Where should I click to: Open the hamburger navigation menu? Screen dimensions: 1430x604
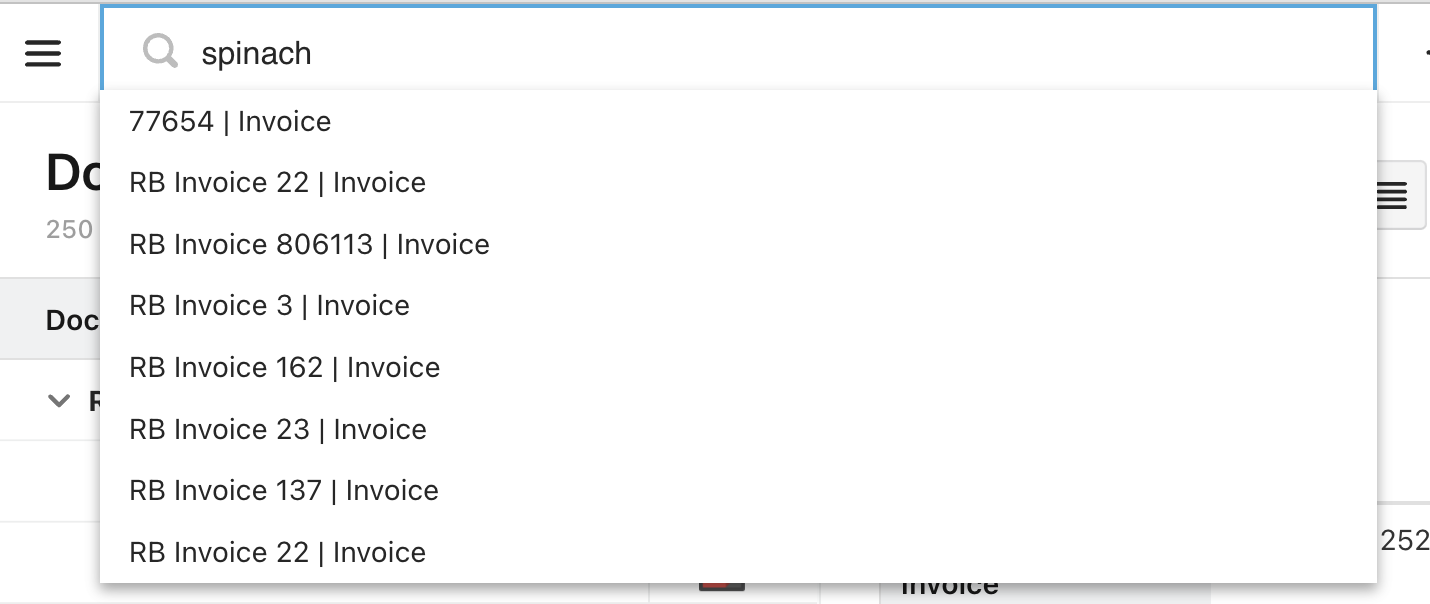click(43, 53)
